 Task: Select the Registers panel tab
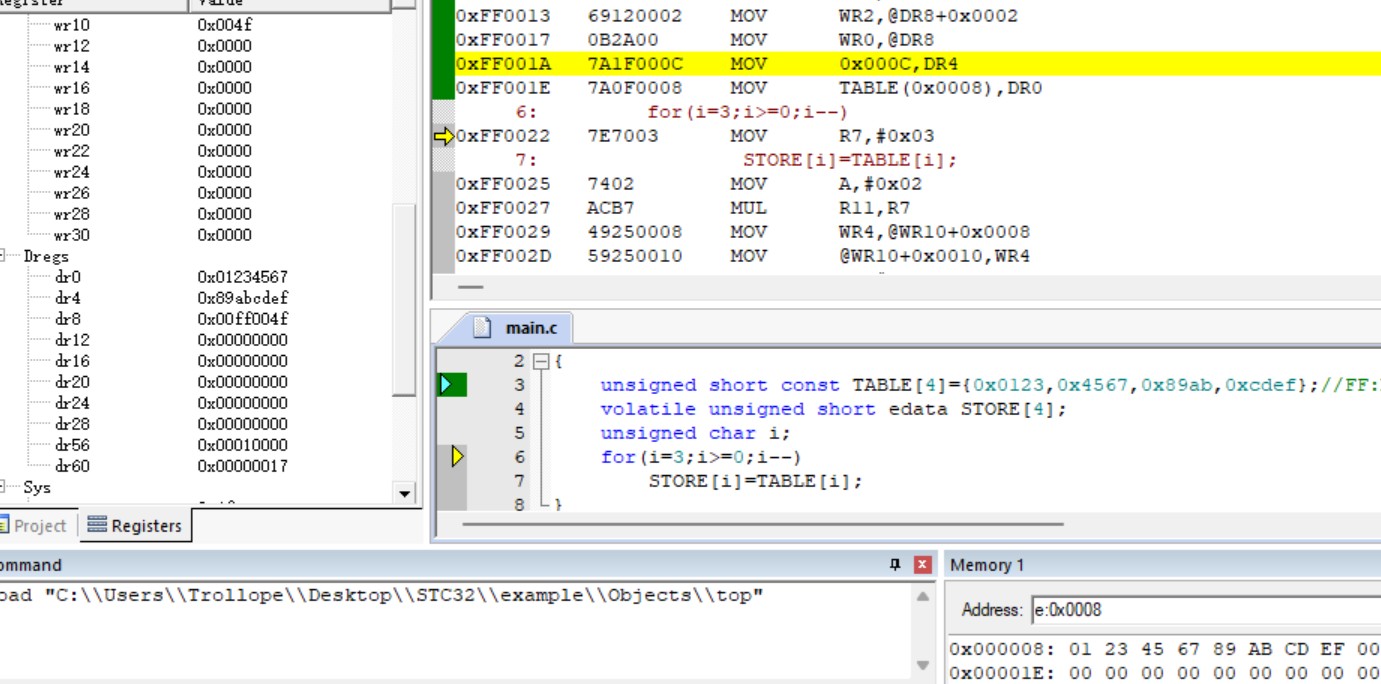[x=135, y=526]
